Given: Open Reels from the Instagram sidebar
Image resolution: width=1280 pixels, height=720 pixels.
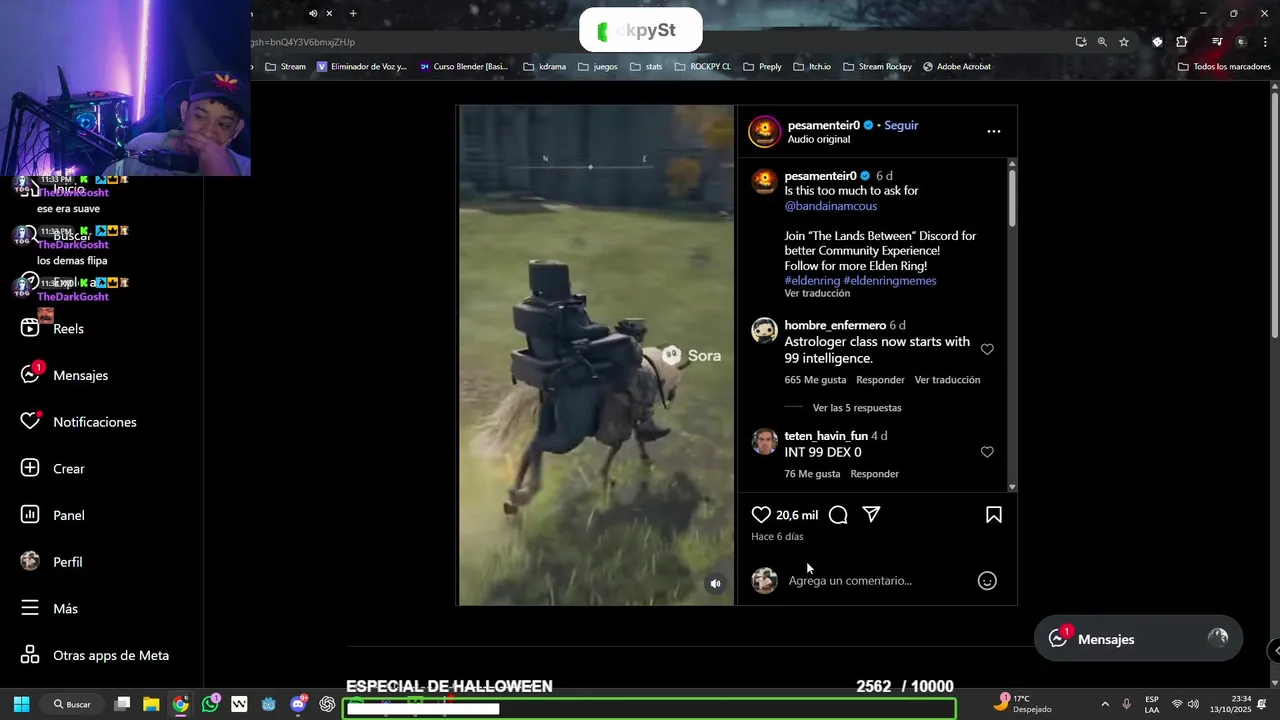Looking at the screenshot, I should click(52, 328).
